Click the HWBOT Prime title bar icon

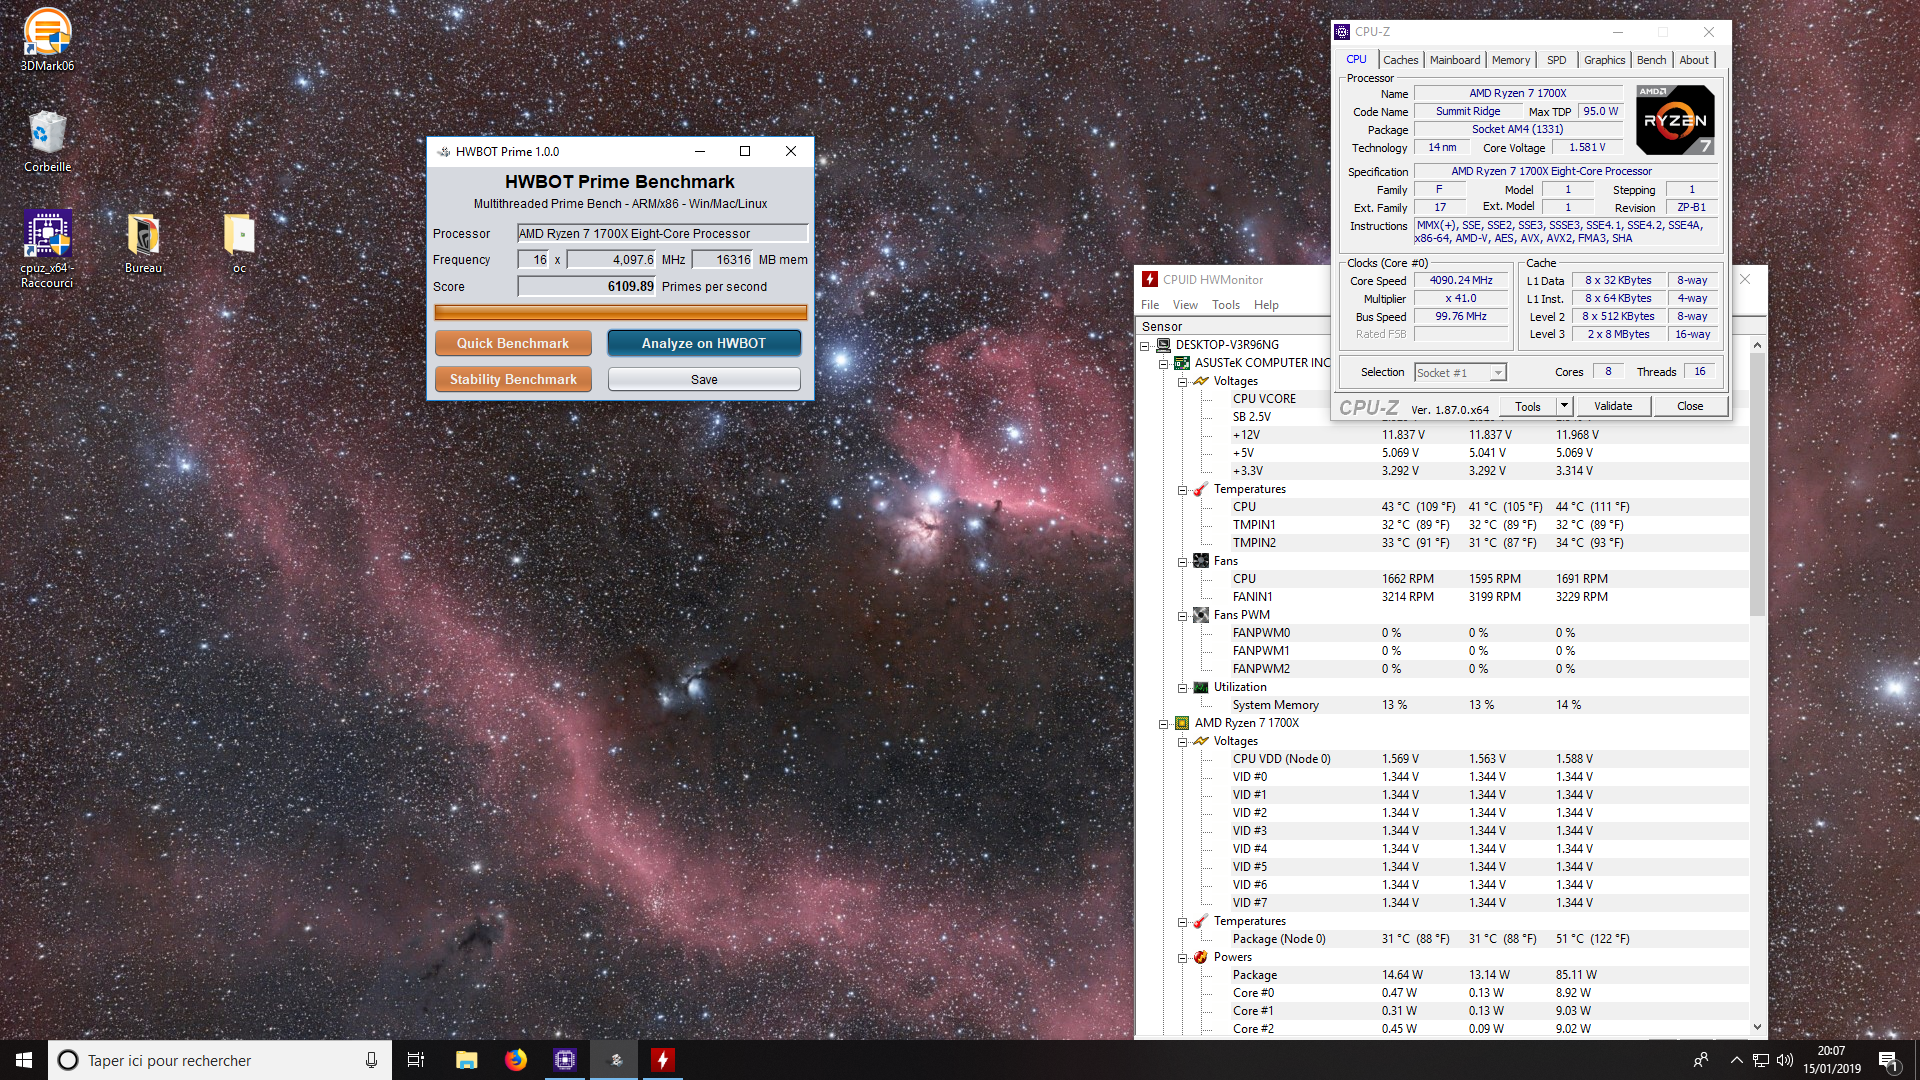[443, 152]
